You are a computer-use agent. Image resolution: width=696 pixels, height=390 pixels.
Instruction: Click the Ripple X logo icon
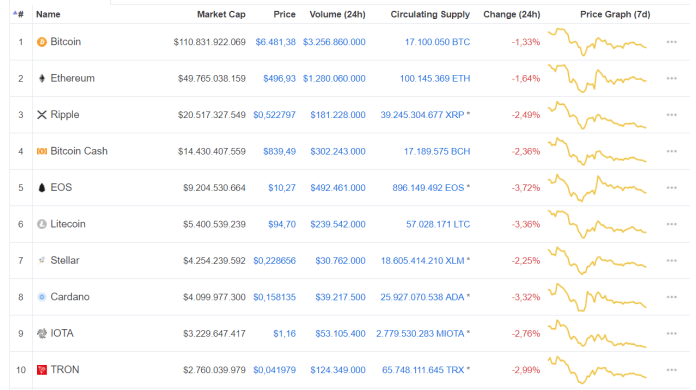pos(42,115)
